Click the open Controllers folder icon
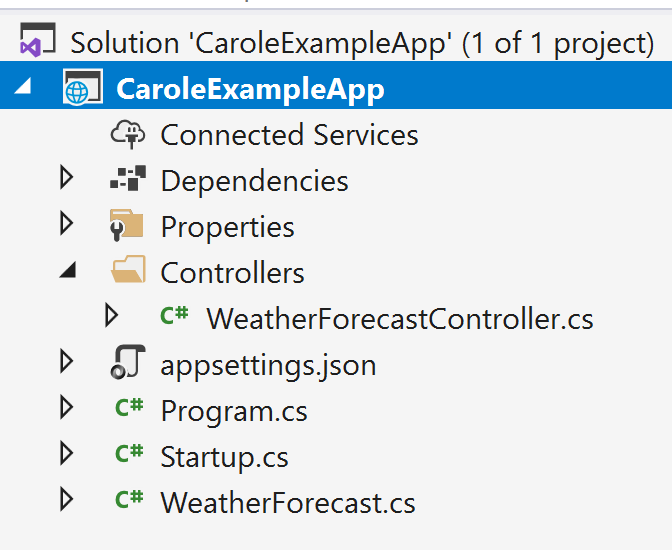Viewport: 672px width, 550px height. pyautogui.click(x=128, y=269)
